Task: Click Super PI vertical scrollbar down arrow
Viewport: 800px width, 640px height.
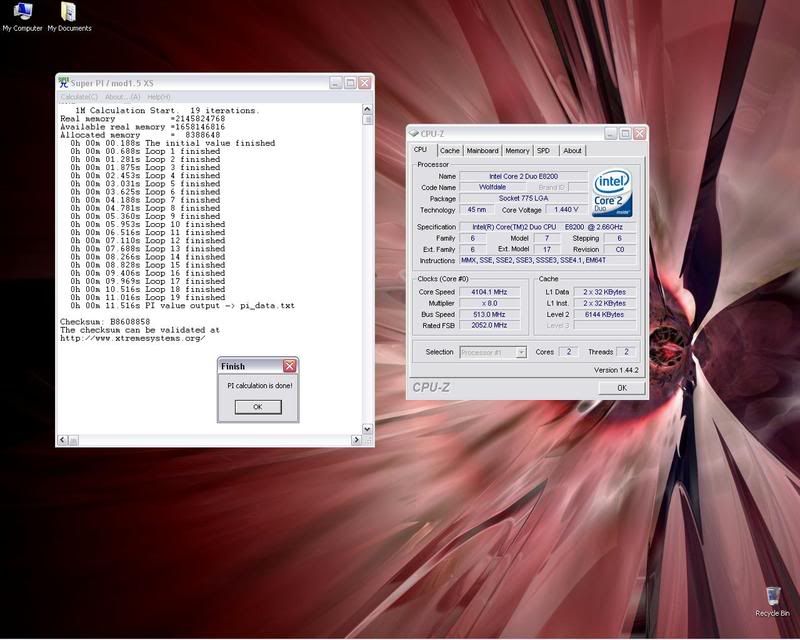Action: click(367, 429)
